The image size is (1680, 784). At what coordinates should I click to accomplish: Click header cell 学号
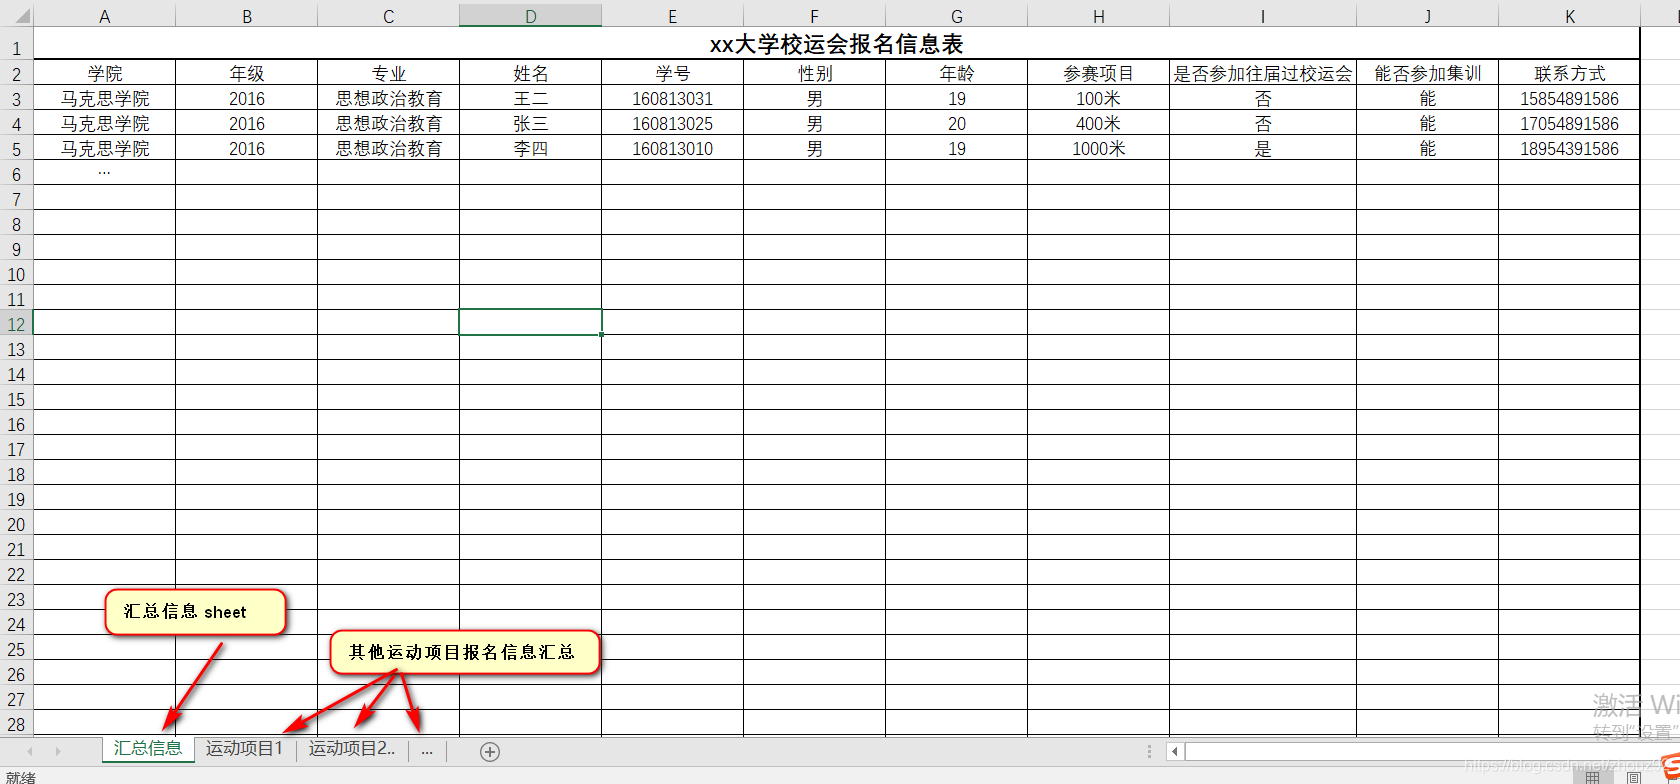tap(673, 73)
